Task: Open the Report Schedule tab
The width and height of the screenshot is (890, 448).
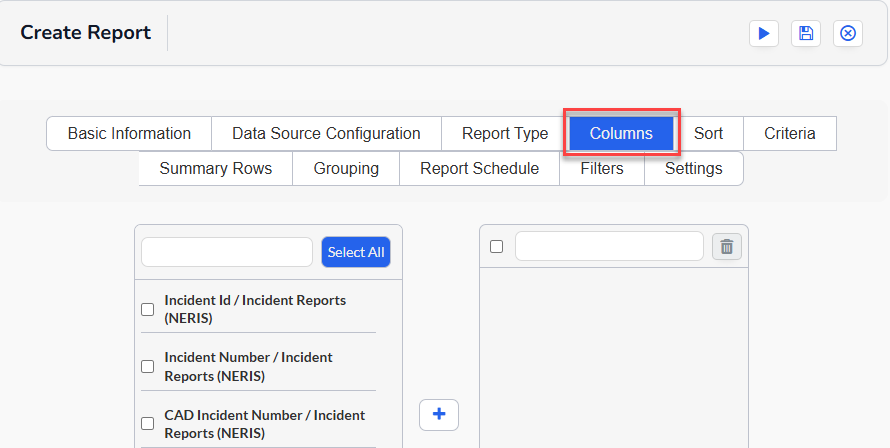Action: (480, 169)
